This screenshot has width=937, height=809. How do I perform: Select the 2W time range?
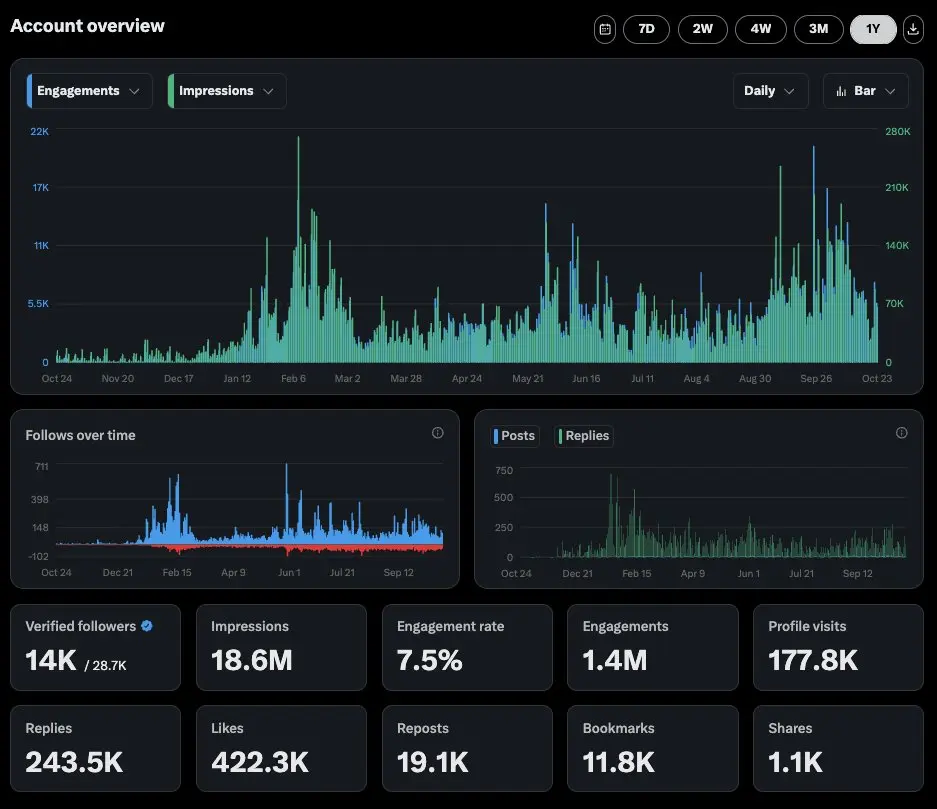703,29
